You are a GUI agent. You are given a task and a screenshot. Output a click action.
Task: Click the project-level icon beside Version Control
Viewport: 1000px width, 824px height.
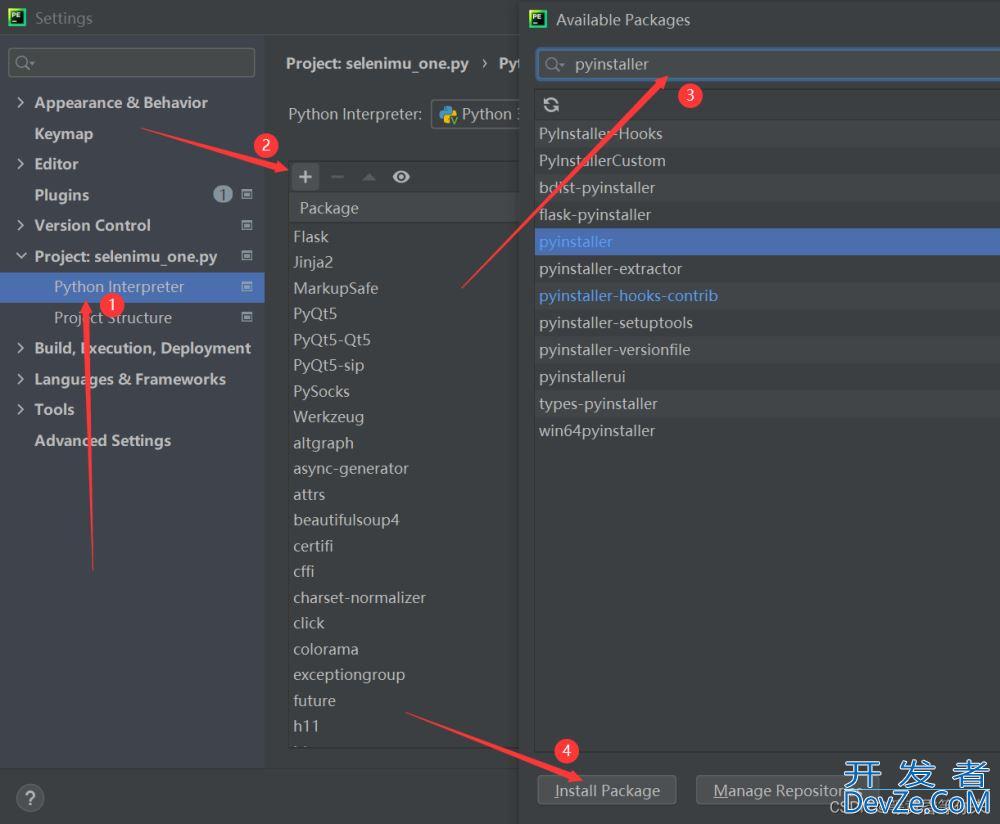(247, 224)
